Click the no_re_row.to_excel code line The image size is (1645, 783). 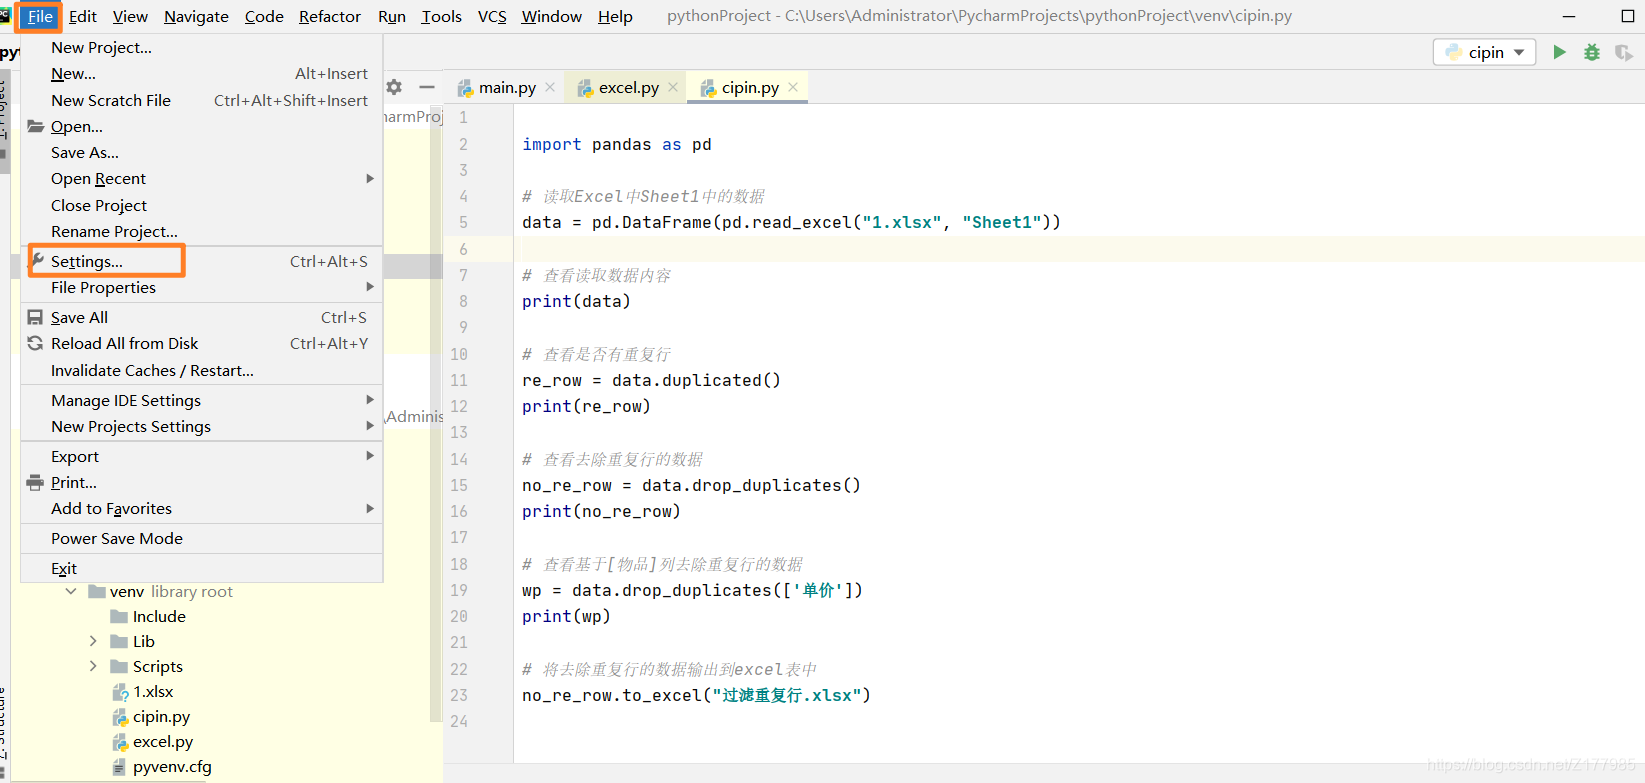[x=696, y=695]
